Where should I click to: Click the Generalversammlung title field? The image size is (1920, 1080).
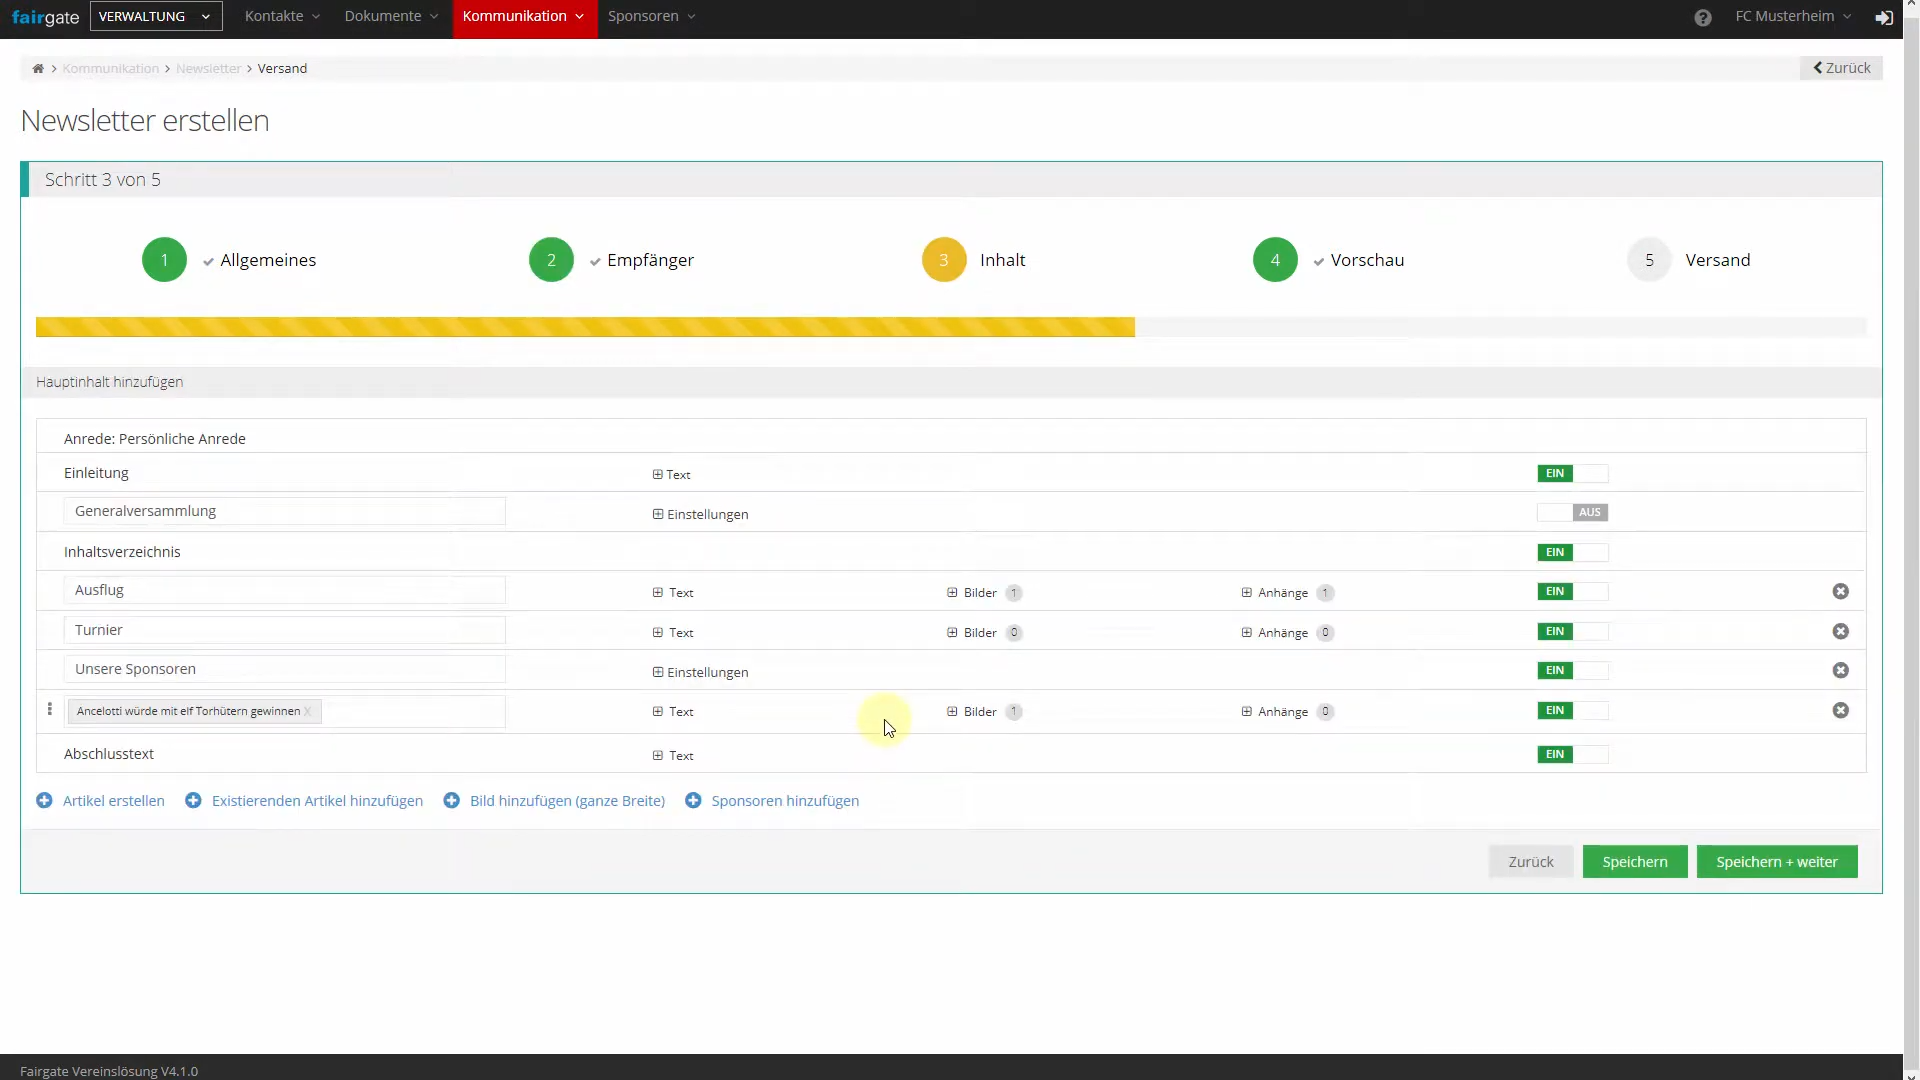click(x=284, y=511)
